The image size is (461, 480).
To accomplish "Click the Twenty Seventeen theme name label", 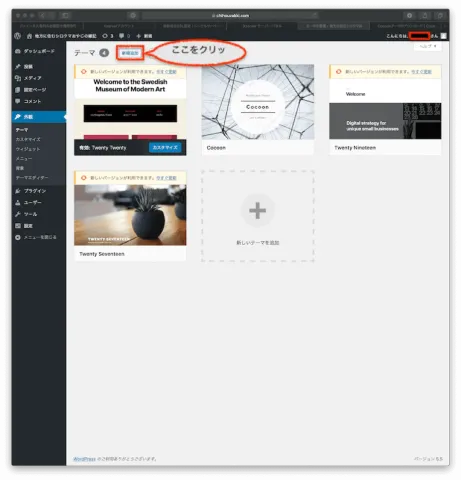I will point(102,254).
